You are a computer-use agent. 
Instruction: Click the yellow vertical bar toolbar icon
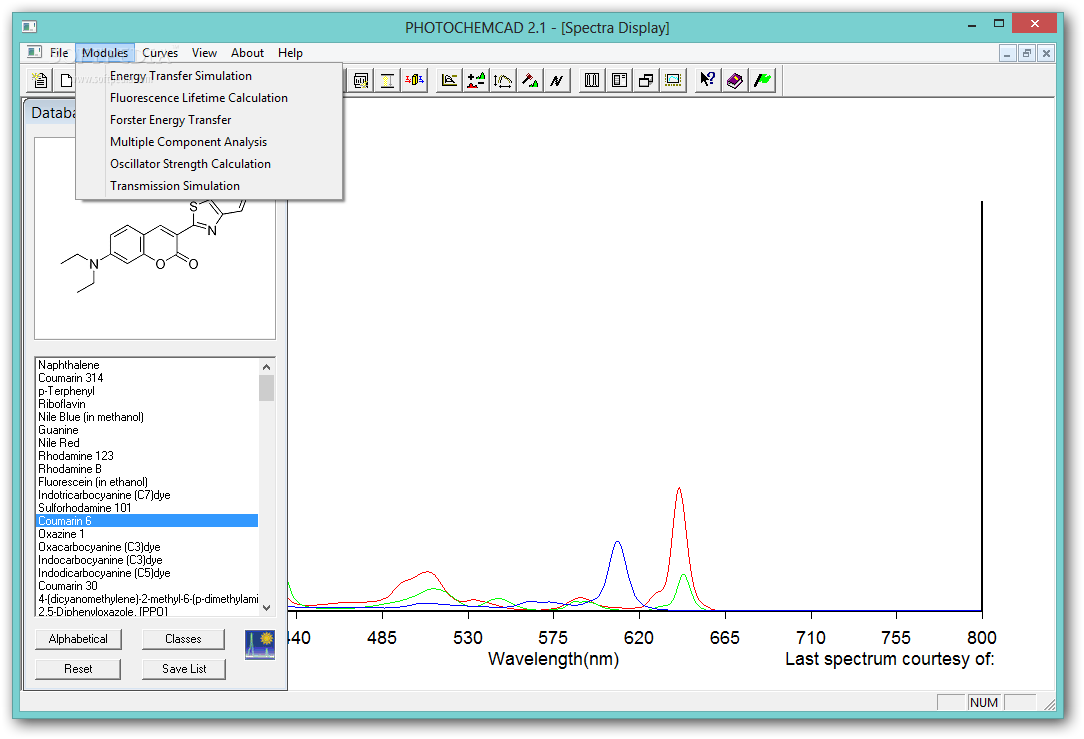coord(387,81)
